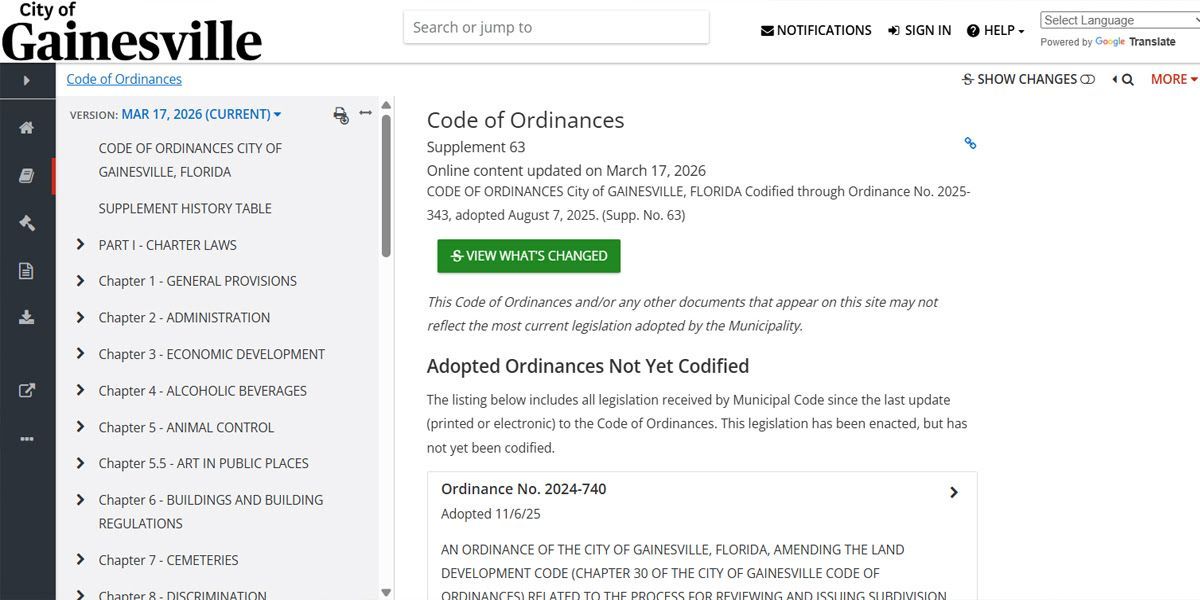Open Chapter 5 - Animal Control text
The height and width of the screenshot is (600, 1200).
(x=186, y=427)
